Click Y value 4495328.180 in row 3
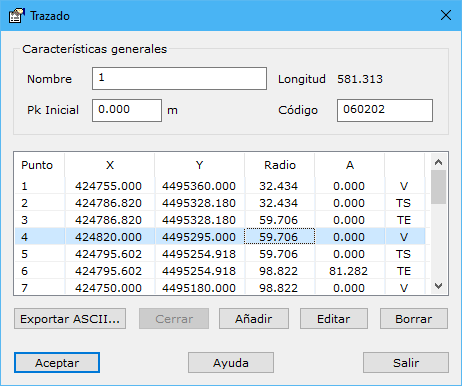This screenshot has height=386, width=462. (199, 220)
